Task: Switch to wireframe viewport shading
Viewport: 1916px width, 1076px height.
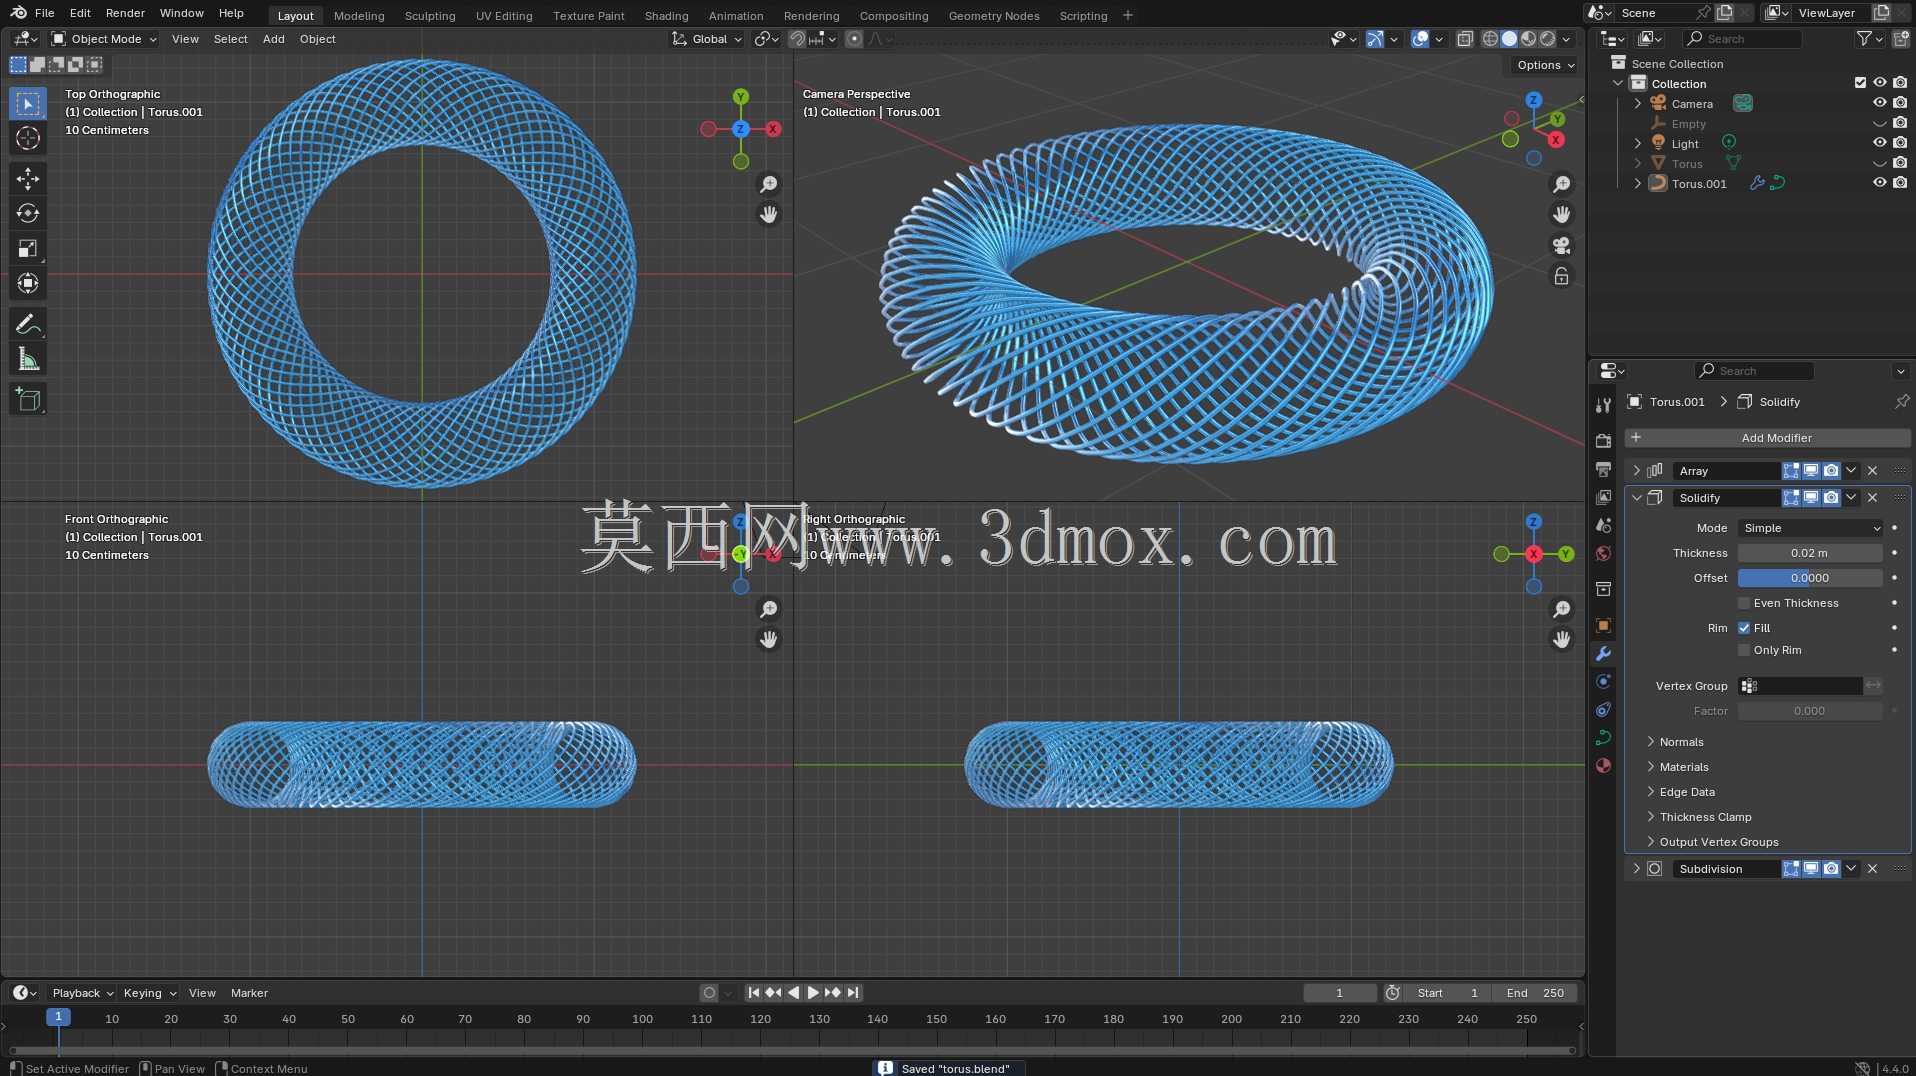Action: (x=1490, y=39)
